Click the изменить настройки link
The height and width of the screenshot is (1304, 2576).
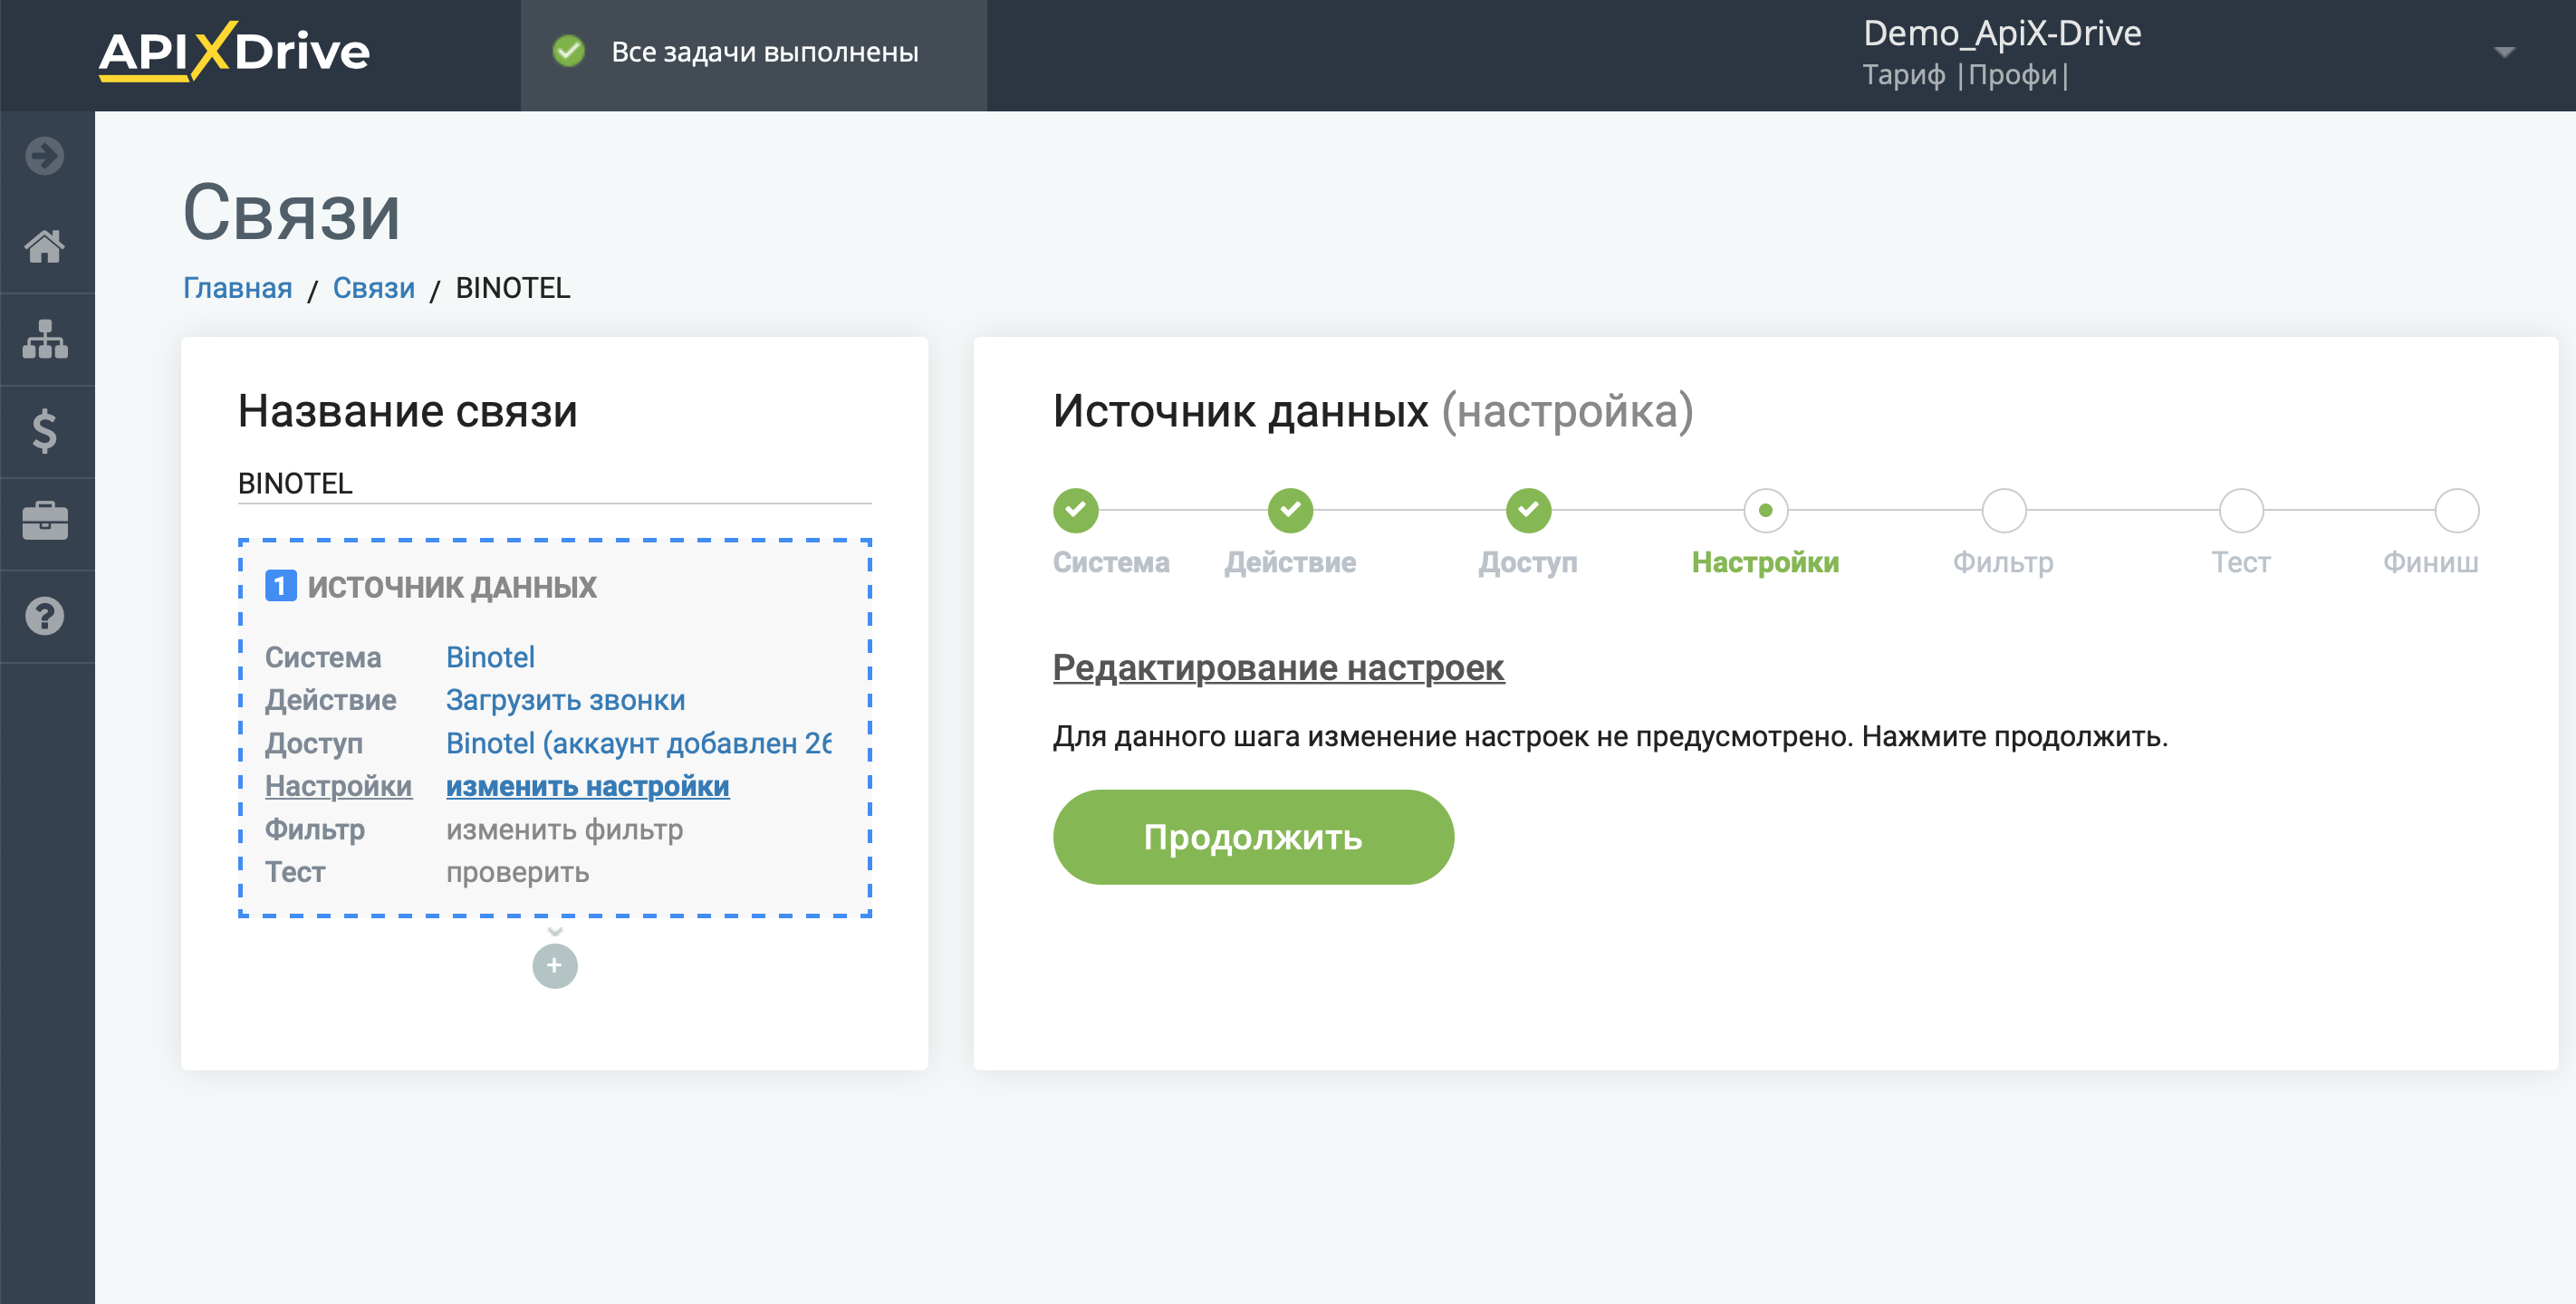click(x=587, y=786)
